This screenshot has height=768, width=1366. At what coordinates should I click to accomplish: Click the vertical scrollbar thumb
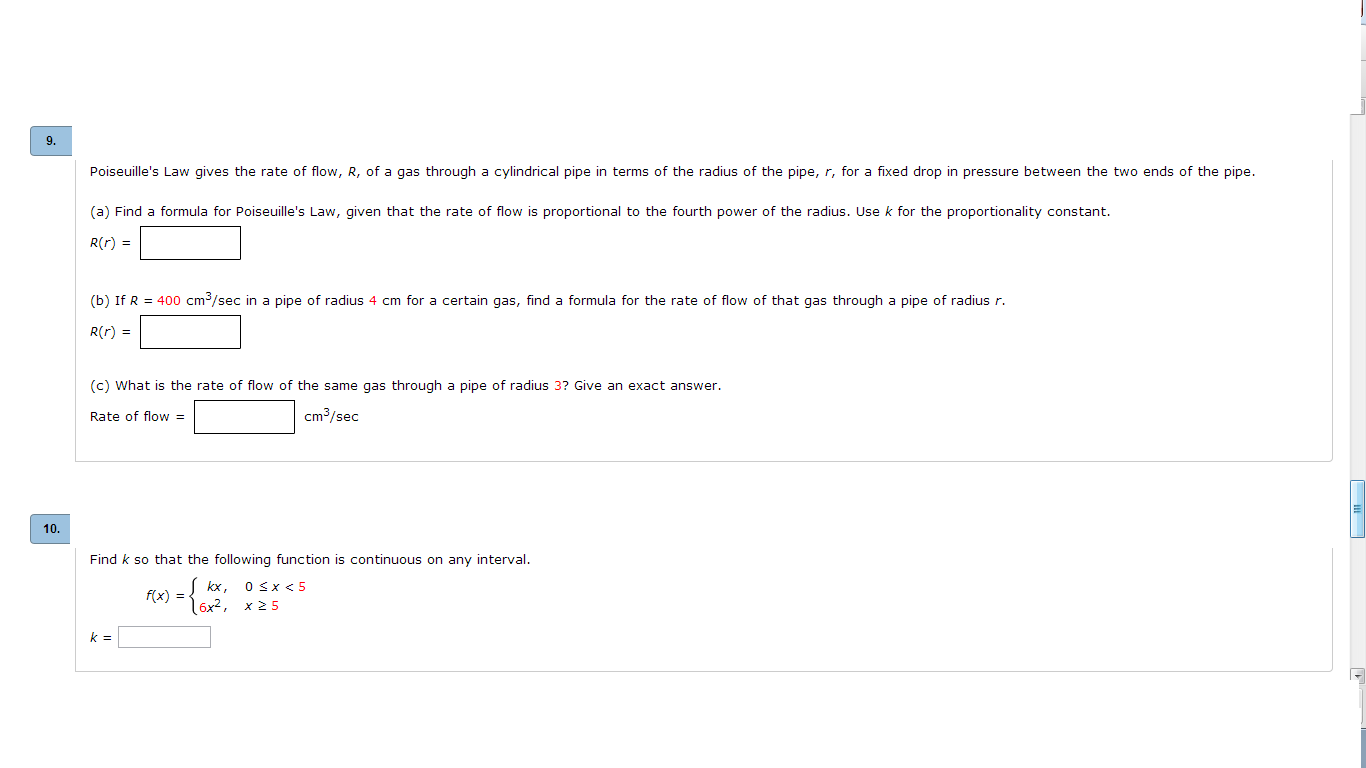click(1357, 509)
